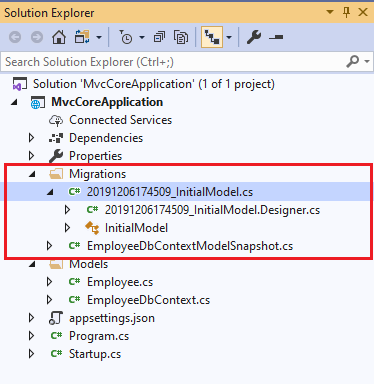Collapse the Models folder

pos(32,264)
